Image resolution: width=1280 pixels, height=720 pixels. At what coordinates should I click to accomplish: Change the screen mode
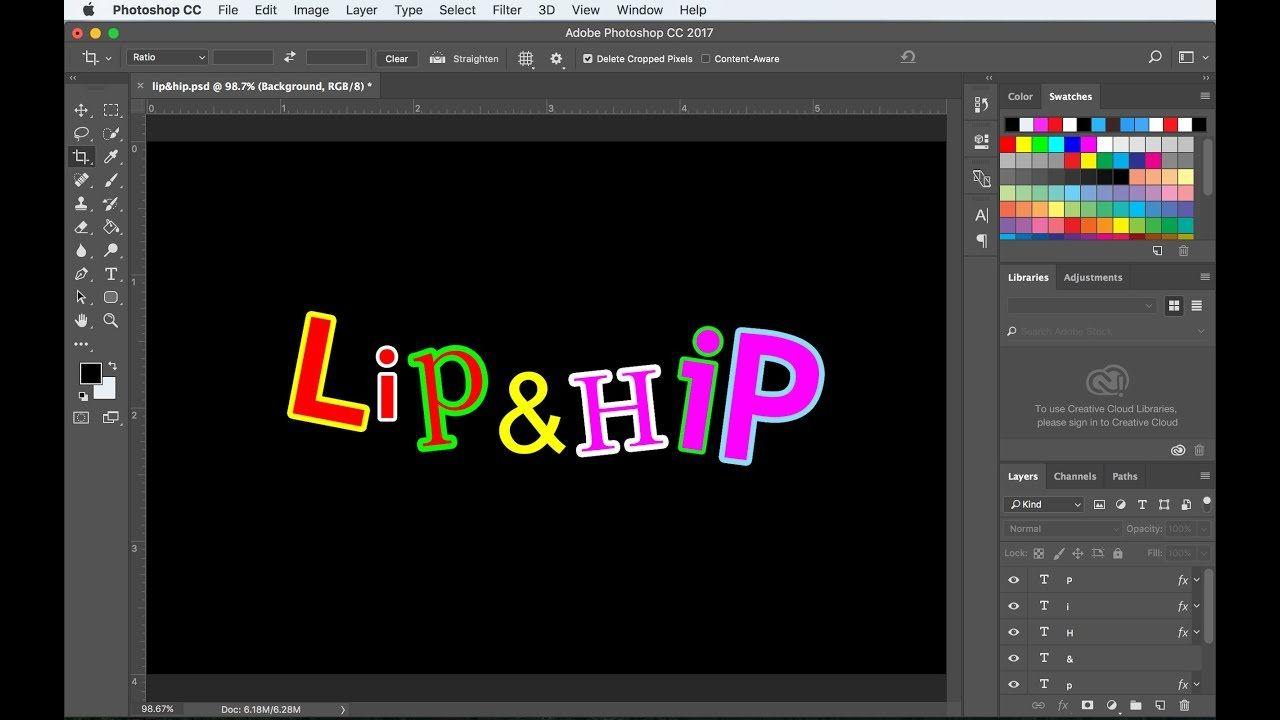pyautogui.click(x=111, y=418)
